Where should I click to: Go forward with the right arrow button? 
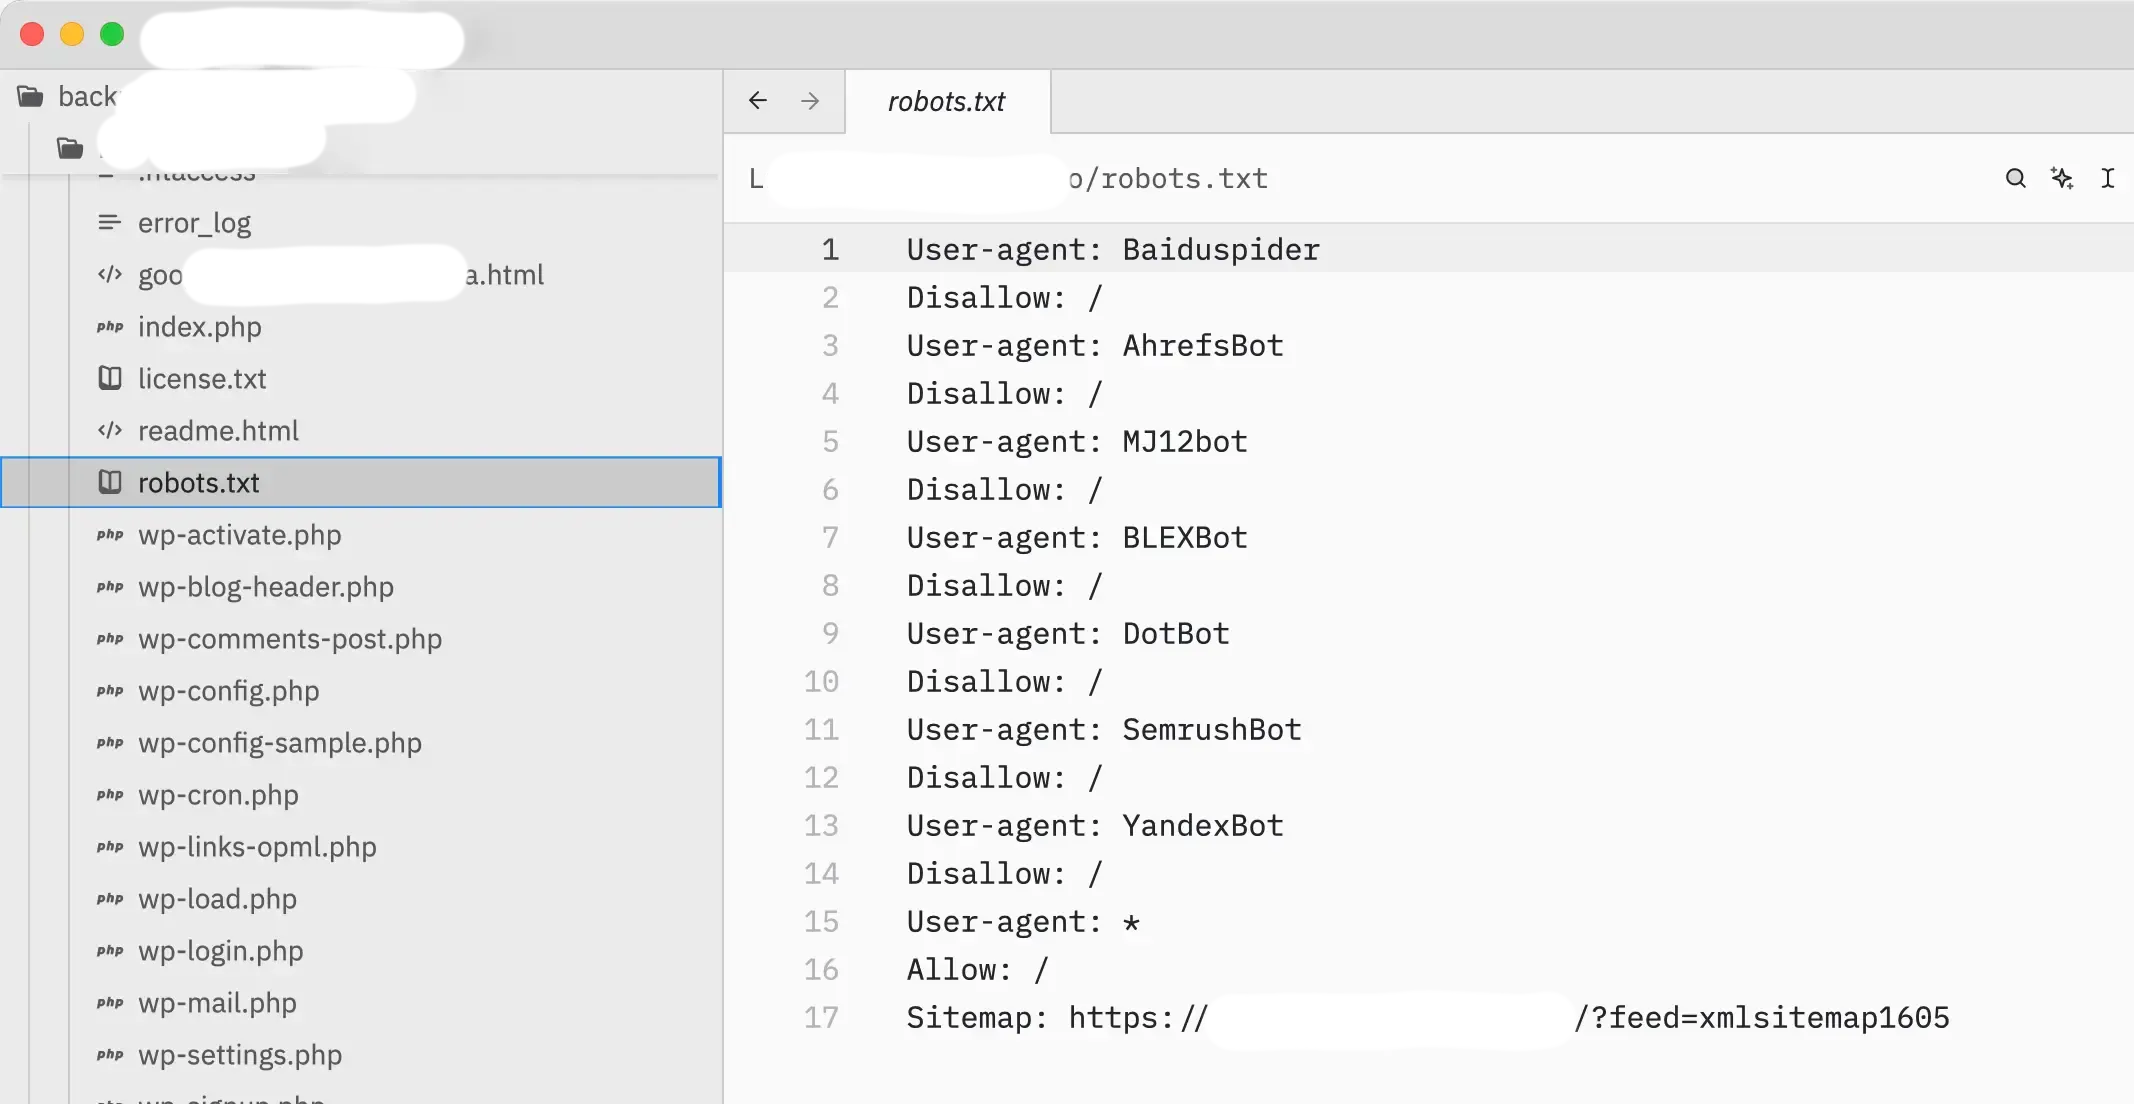(x=810, y=101)
